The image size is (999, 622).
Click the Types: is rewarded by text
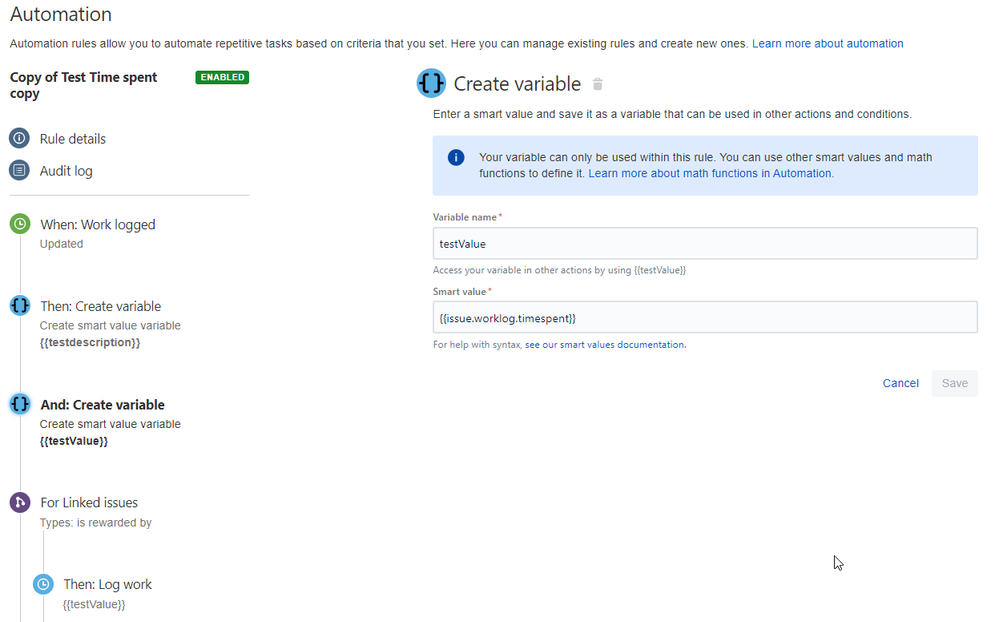tap(96, 523)
